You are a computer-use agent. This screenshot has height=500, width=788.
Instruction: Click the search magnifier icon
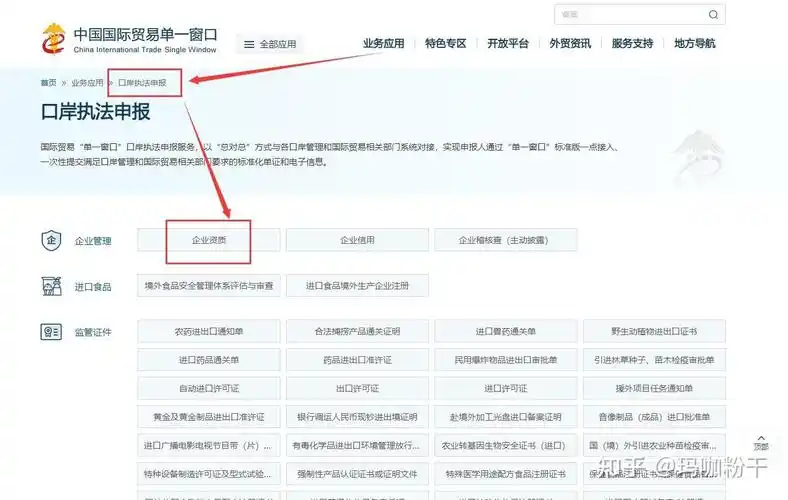pyautogui.click(x=713, y=15)
